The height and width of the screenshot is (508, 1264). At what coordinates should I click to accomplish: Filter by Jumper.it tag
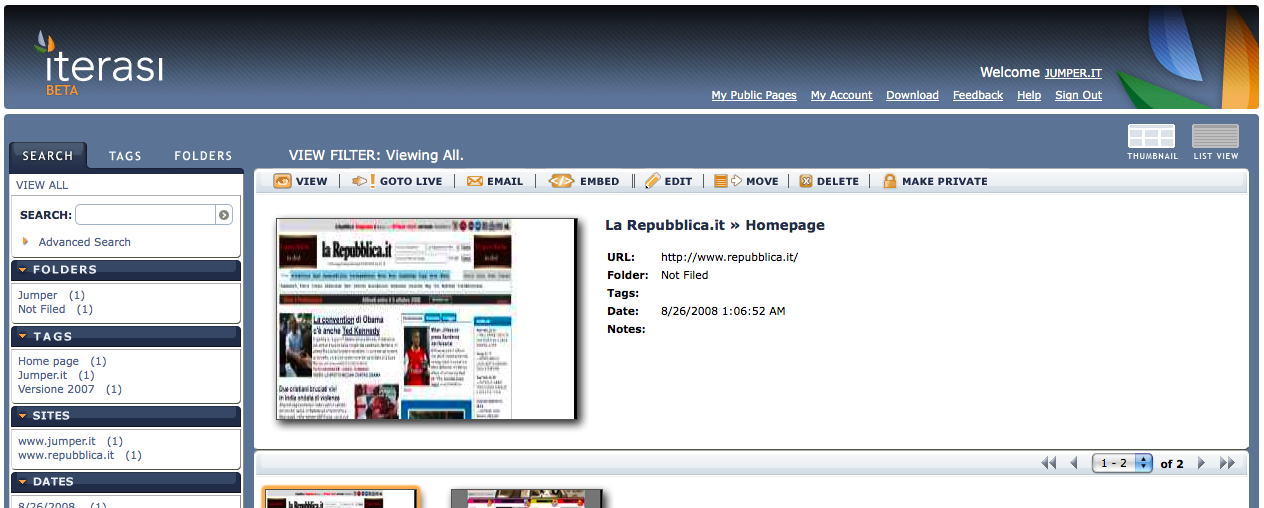point(42,375)
